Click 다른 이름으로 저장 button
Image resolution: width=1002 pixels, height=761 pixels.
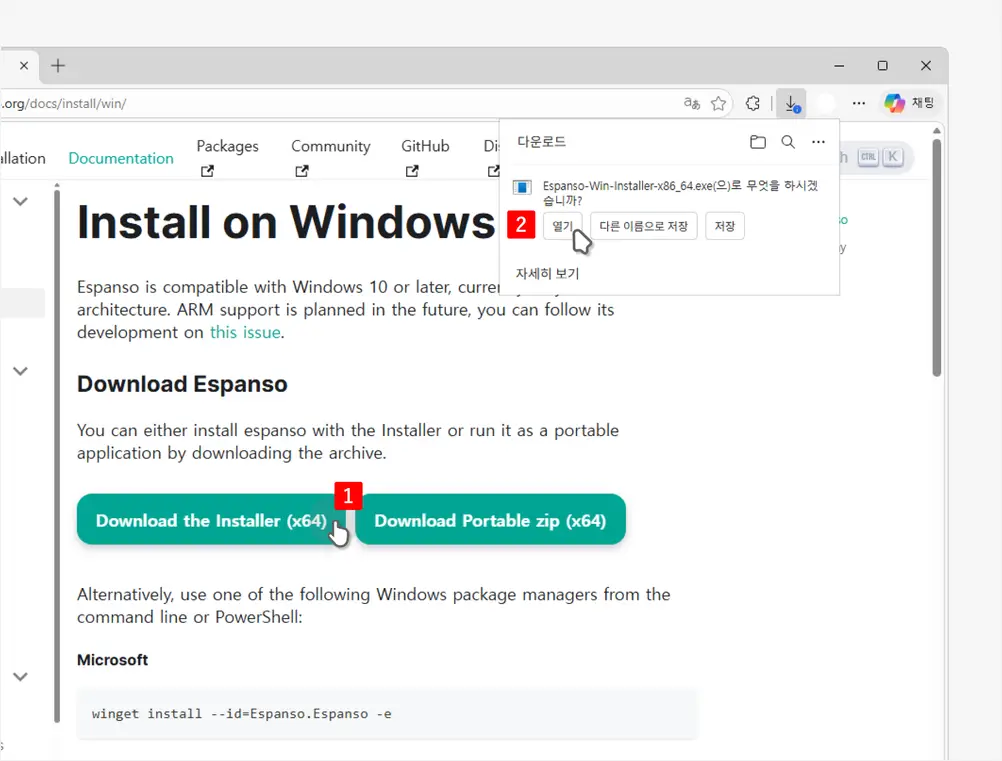(x=643, y=226)
